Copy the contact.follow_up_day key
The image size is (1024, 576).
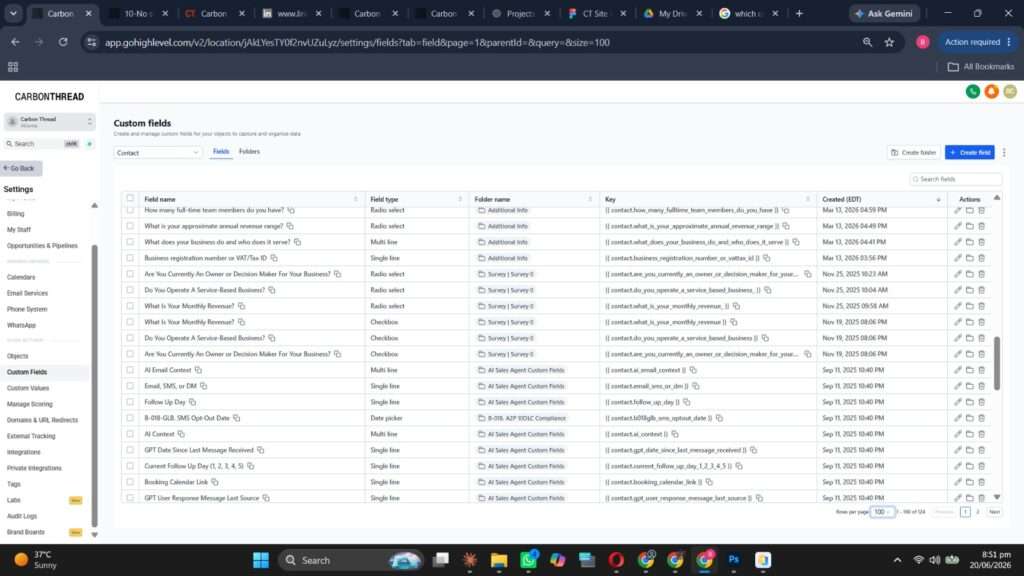(686, 402)
